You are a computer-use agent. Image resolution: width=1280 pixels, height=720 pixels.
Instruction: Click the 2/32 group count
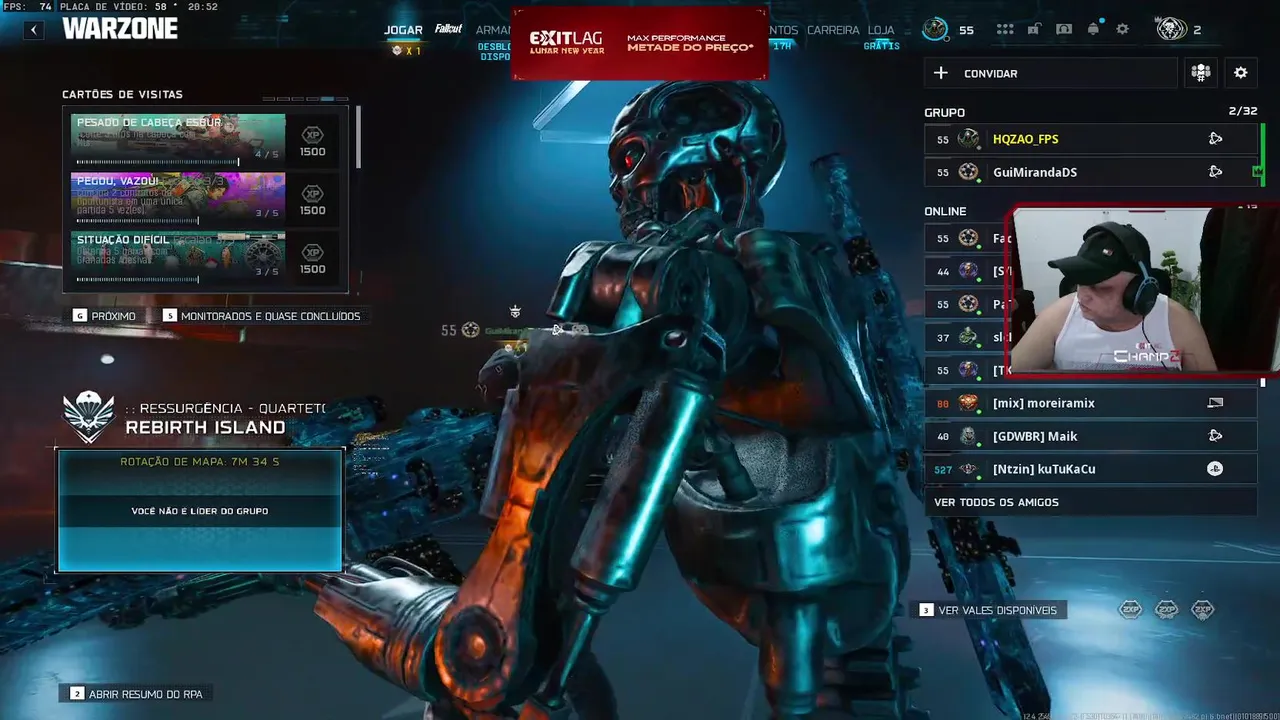point(1243,111)
